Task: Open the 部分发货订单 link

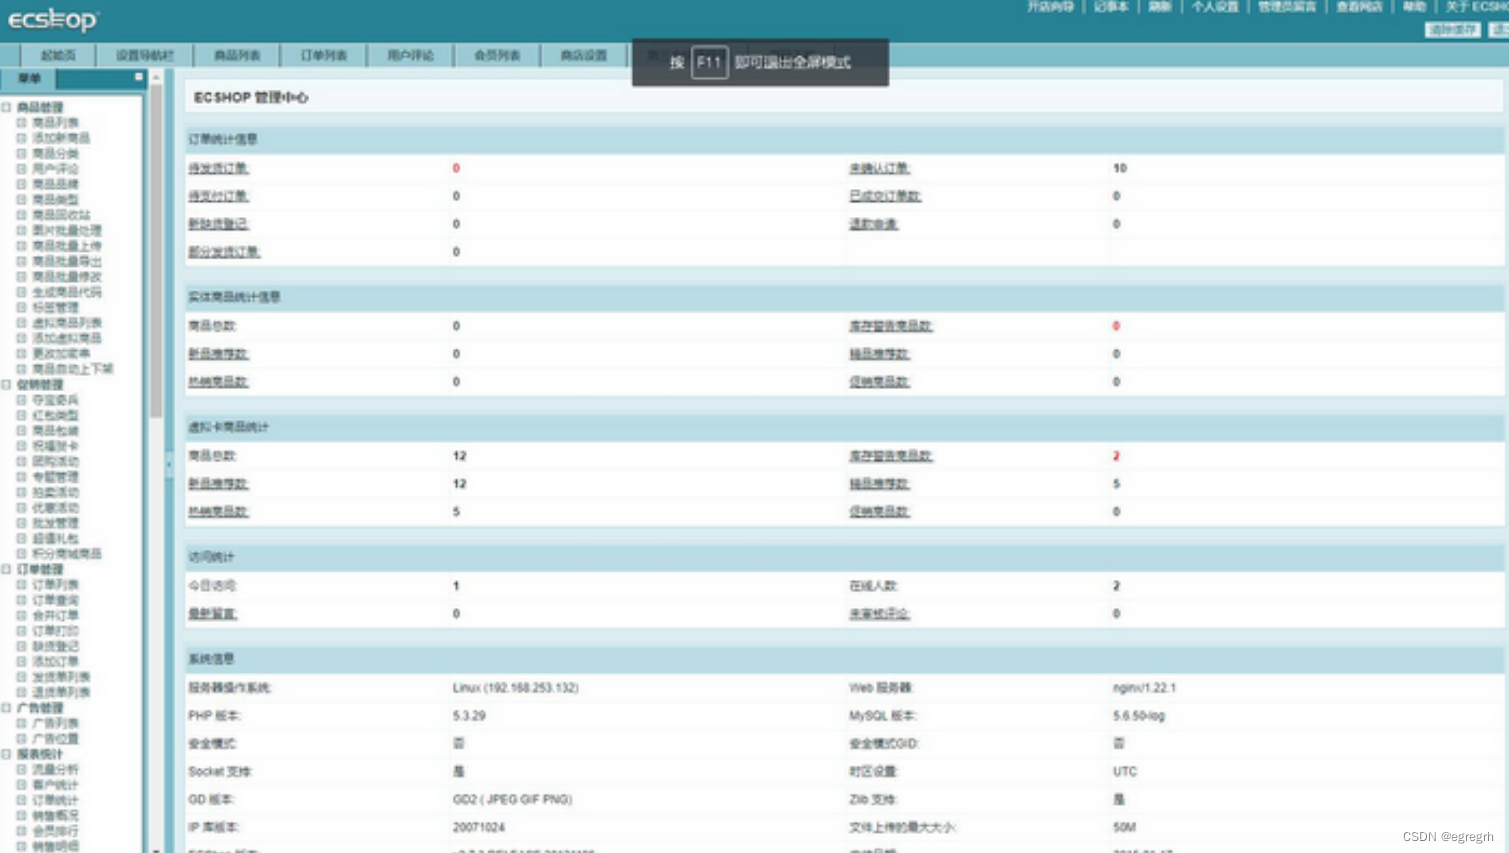Action: [224, 252]
